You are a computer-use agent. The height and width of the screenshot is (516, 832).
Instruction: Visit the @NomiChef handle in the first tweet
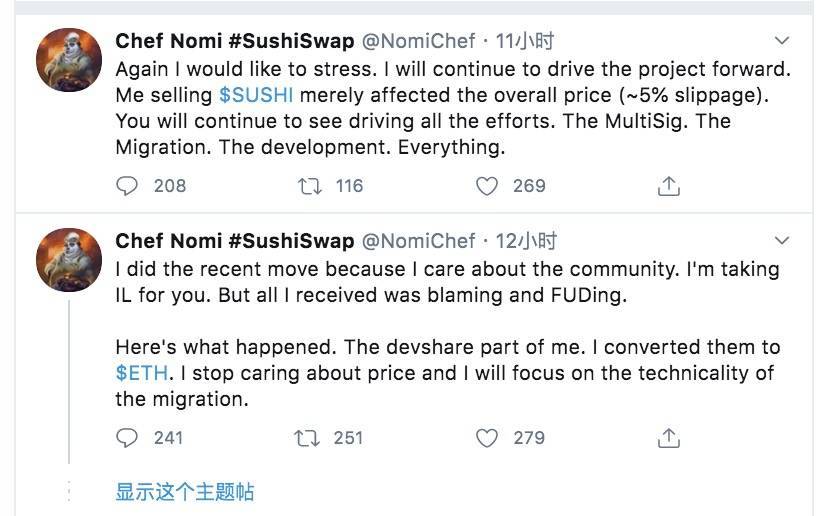(x=417, y=41)
